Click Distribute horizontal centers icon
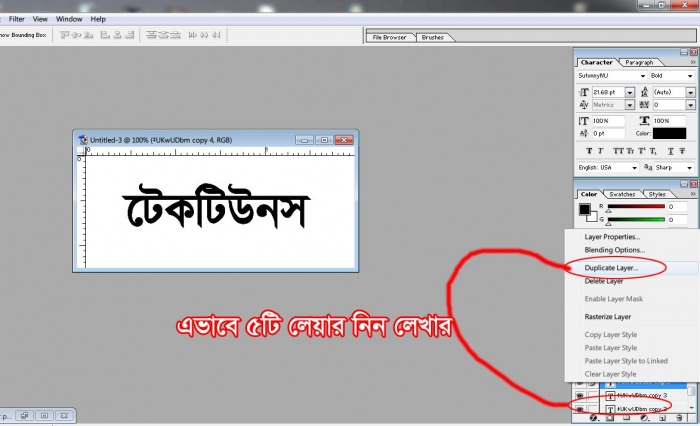Viewport: 700px width, 426px height. click(204, 35)
